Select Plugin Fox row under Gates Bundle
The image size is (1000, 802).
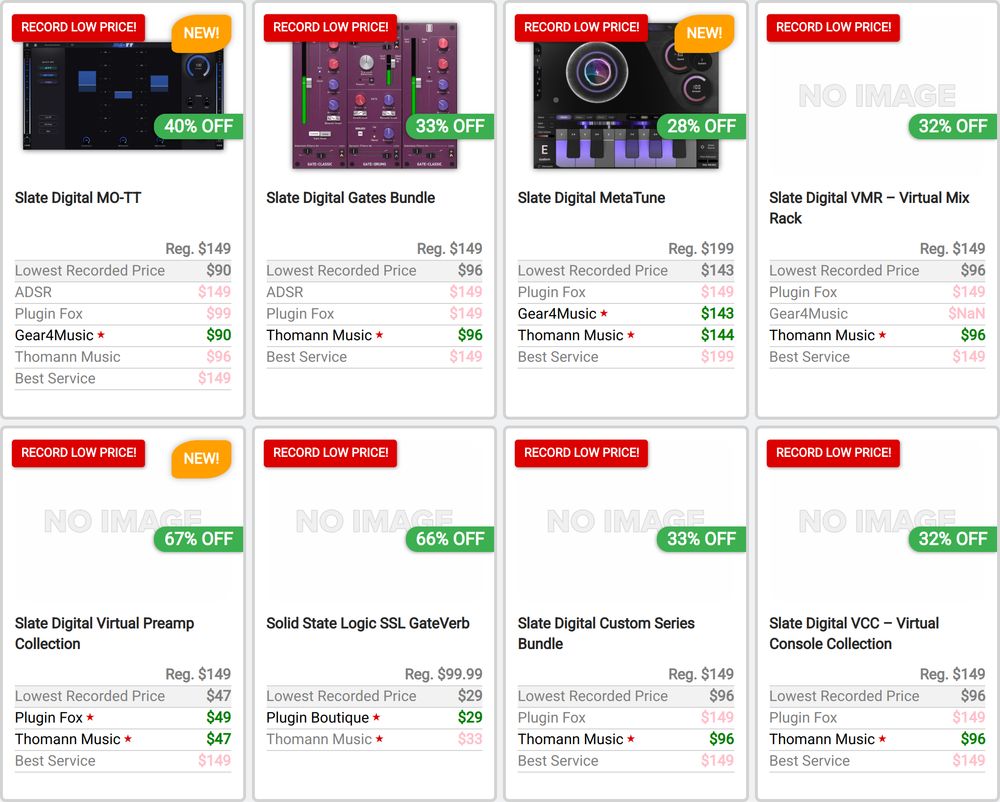[374, 314]
